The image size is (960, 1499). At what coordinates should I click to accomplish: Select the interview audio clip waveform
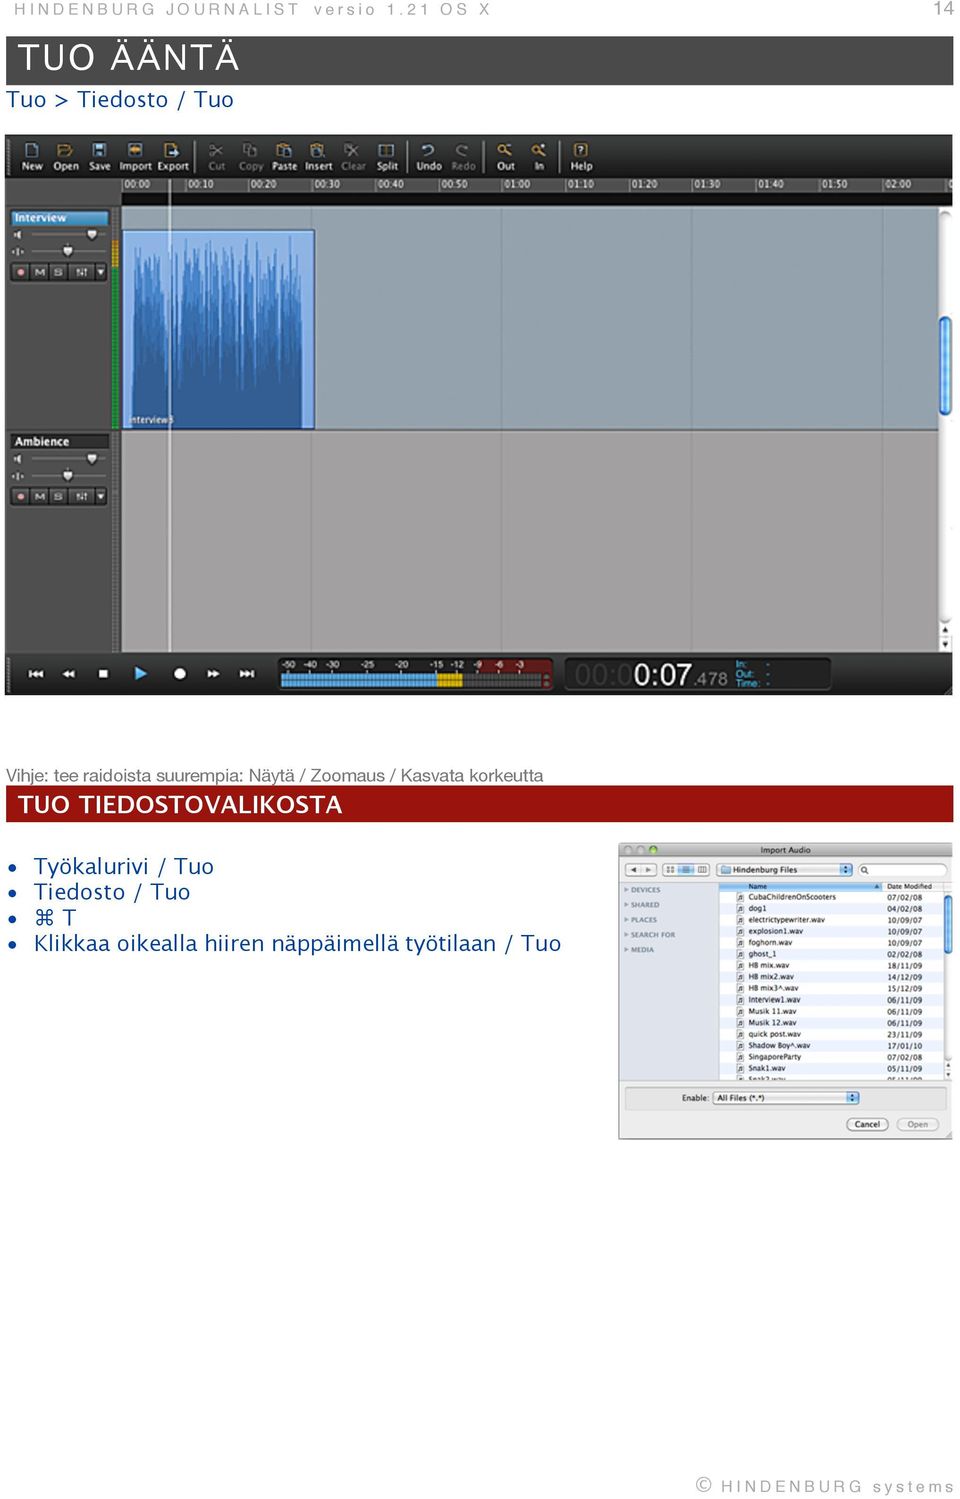click(x=218, y=329)
